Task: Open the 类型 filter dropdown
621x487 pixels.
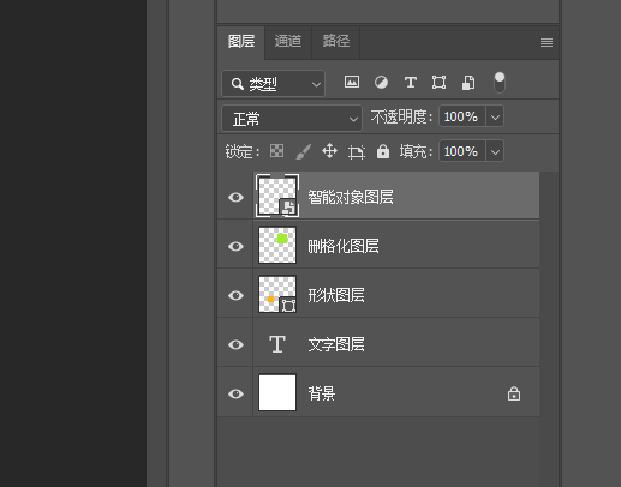Action: (x=273, y=83)
